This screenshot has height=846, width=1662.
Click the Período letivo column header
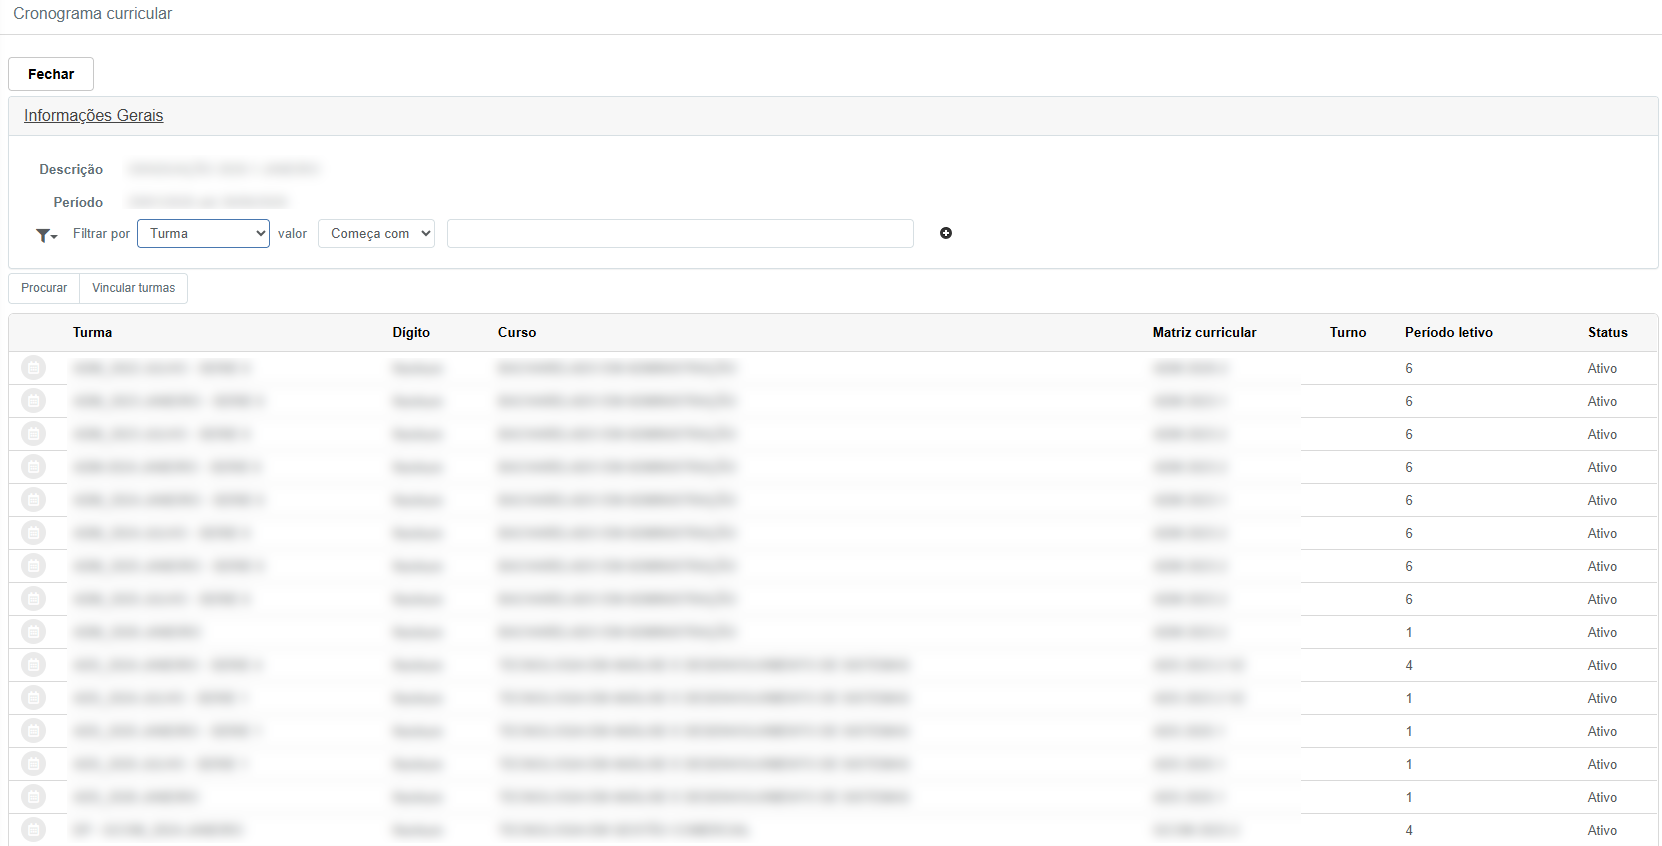pos(1448,333)
